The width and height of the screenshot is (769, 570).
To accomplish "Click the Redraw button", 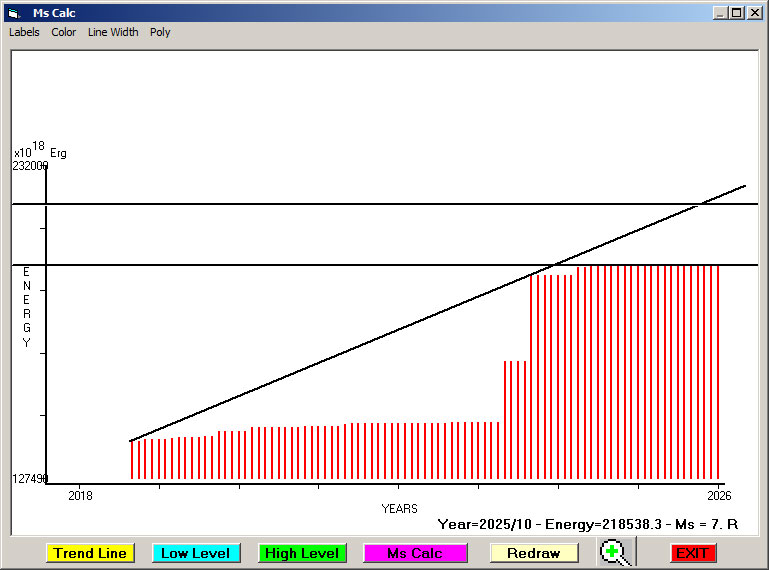I will (533, 553).
